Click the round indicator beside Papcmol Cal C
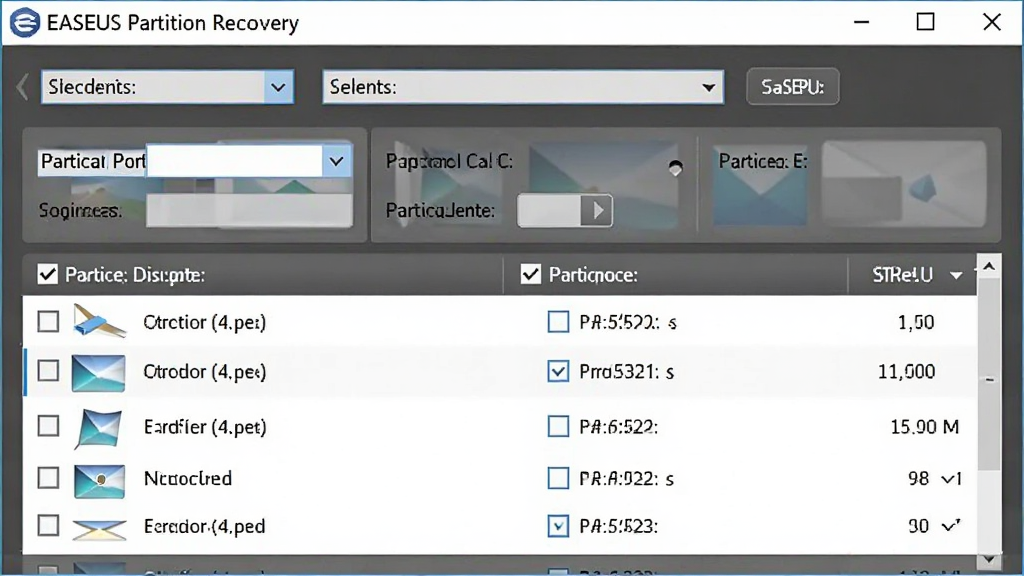The height and width of the screenshot is (576, 1024). click(675, 168)
